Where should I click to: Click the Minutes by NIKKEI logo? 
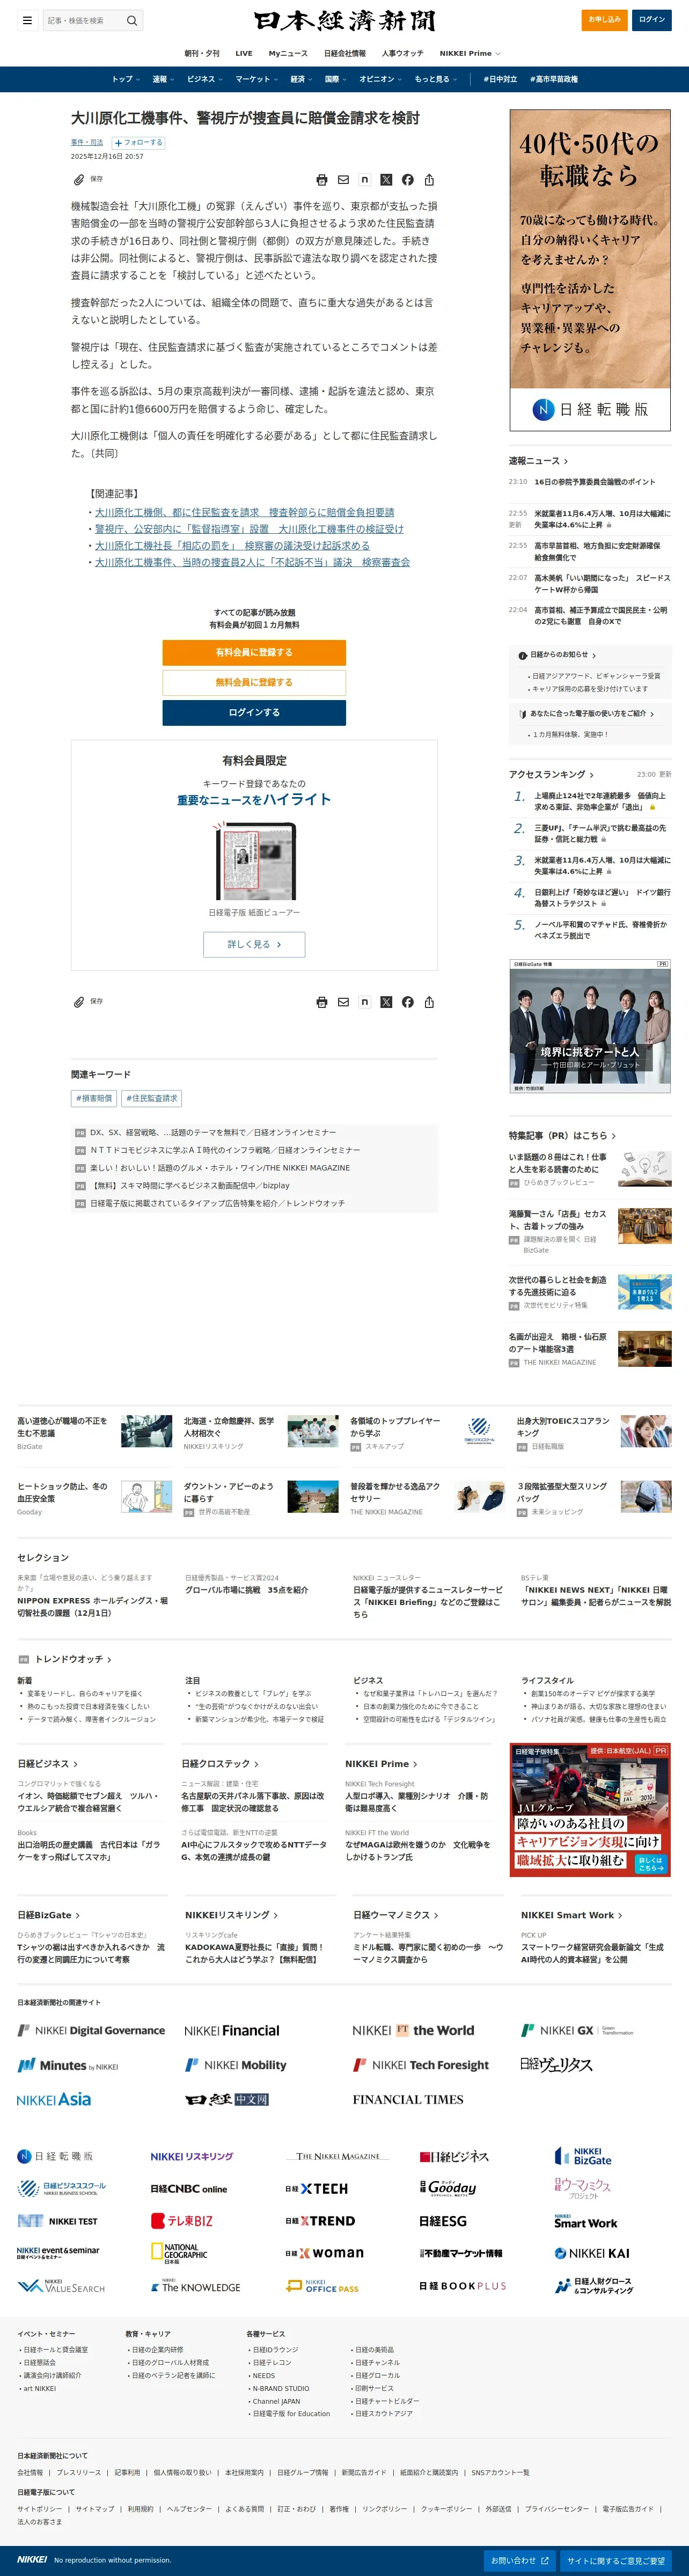tap(68, 2065)
